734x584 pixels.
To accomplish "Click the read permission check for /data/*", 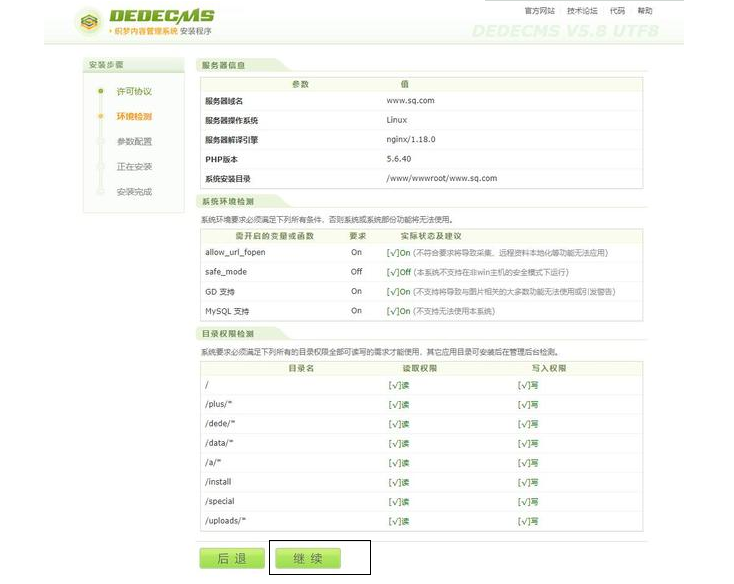I will (x=399, y=444).
